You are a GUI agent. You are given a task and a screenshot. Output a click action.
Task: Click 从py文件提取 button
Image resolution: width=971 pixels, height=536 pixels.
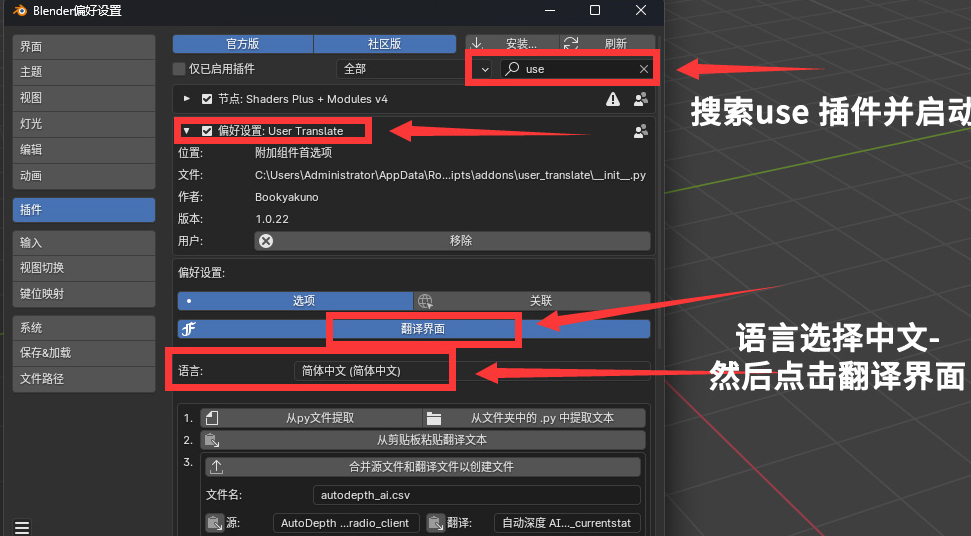pos(311,418)
